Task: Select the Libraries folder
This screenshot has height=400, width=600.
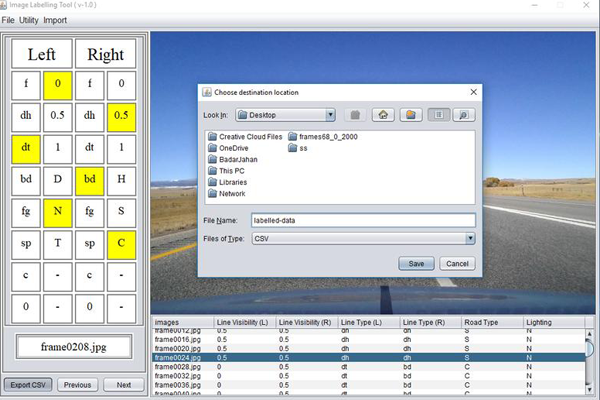Action: (x=228, y=182)
